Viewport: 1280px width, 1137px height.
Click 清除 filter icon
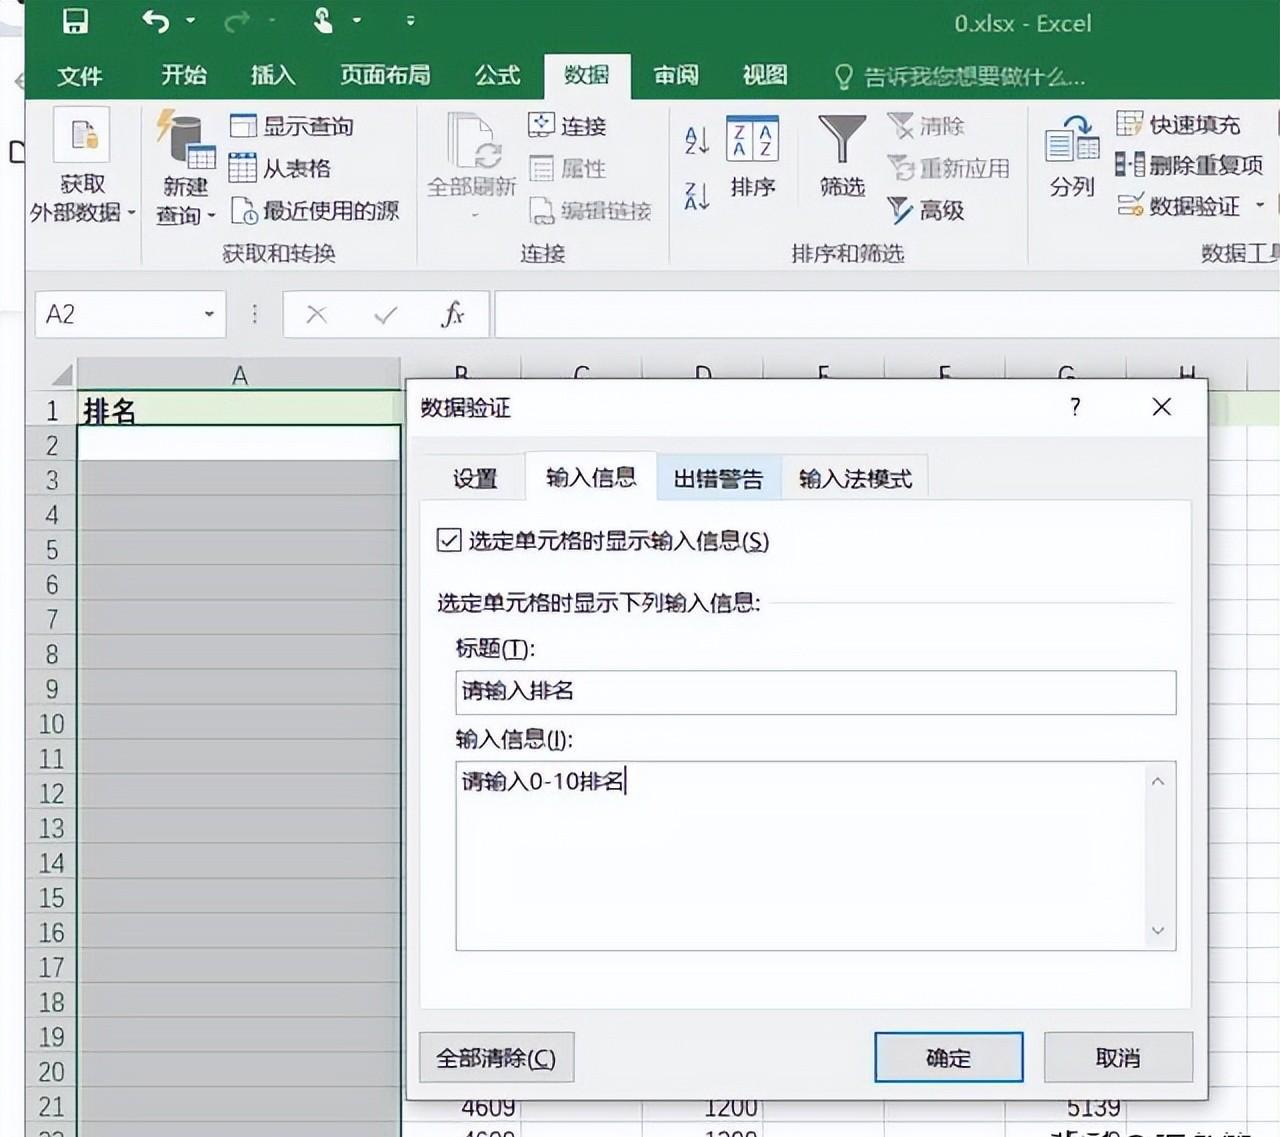pyautogui.click(x=900, y=125)
